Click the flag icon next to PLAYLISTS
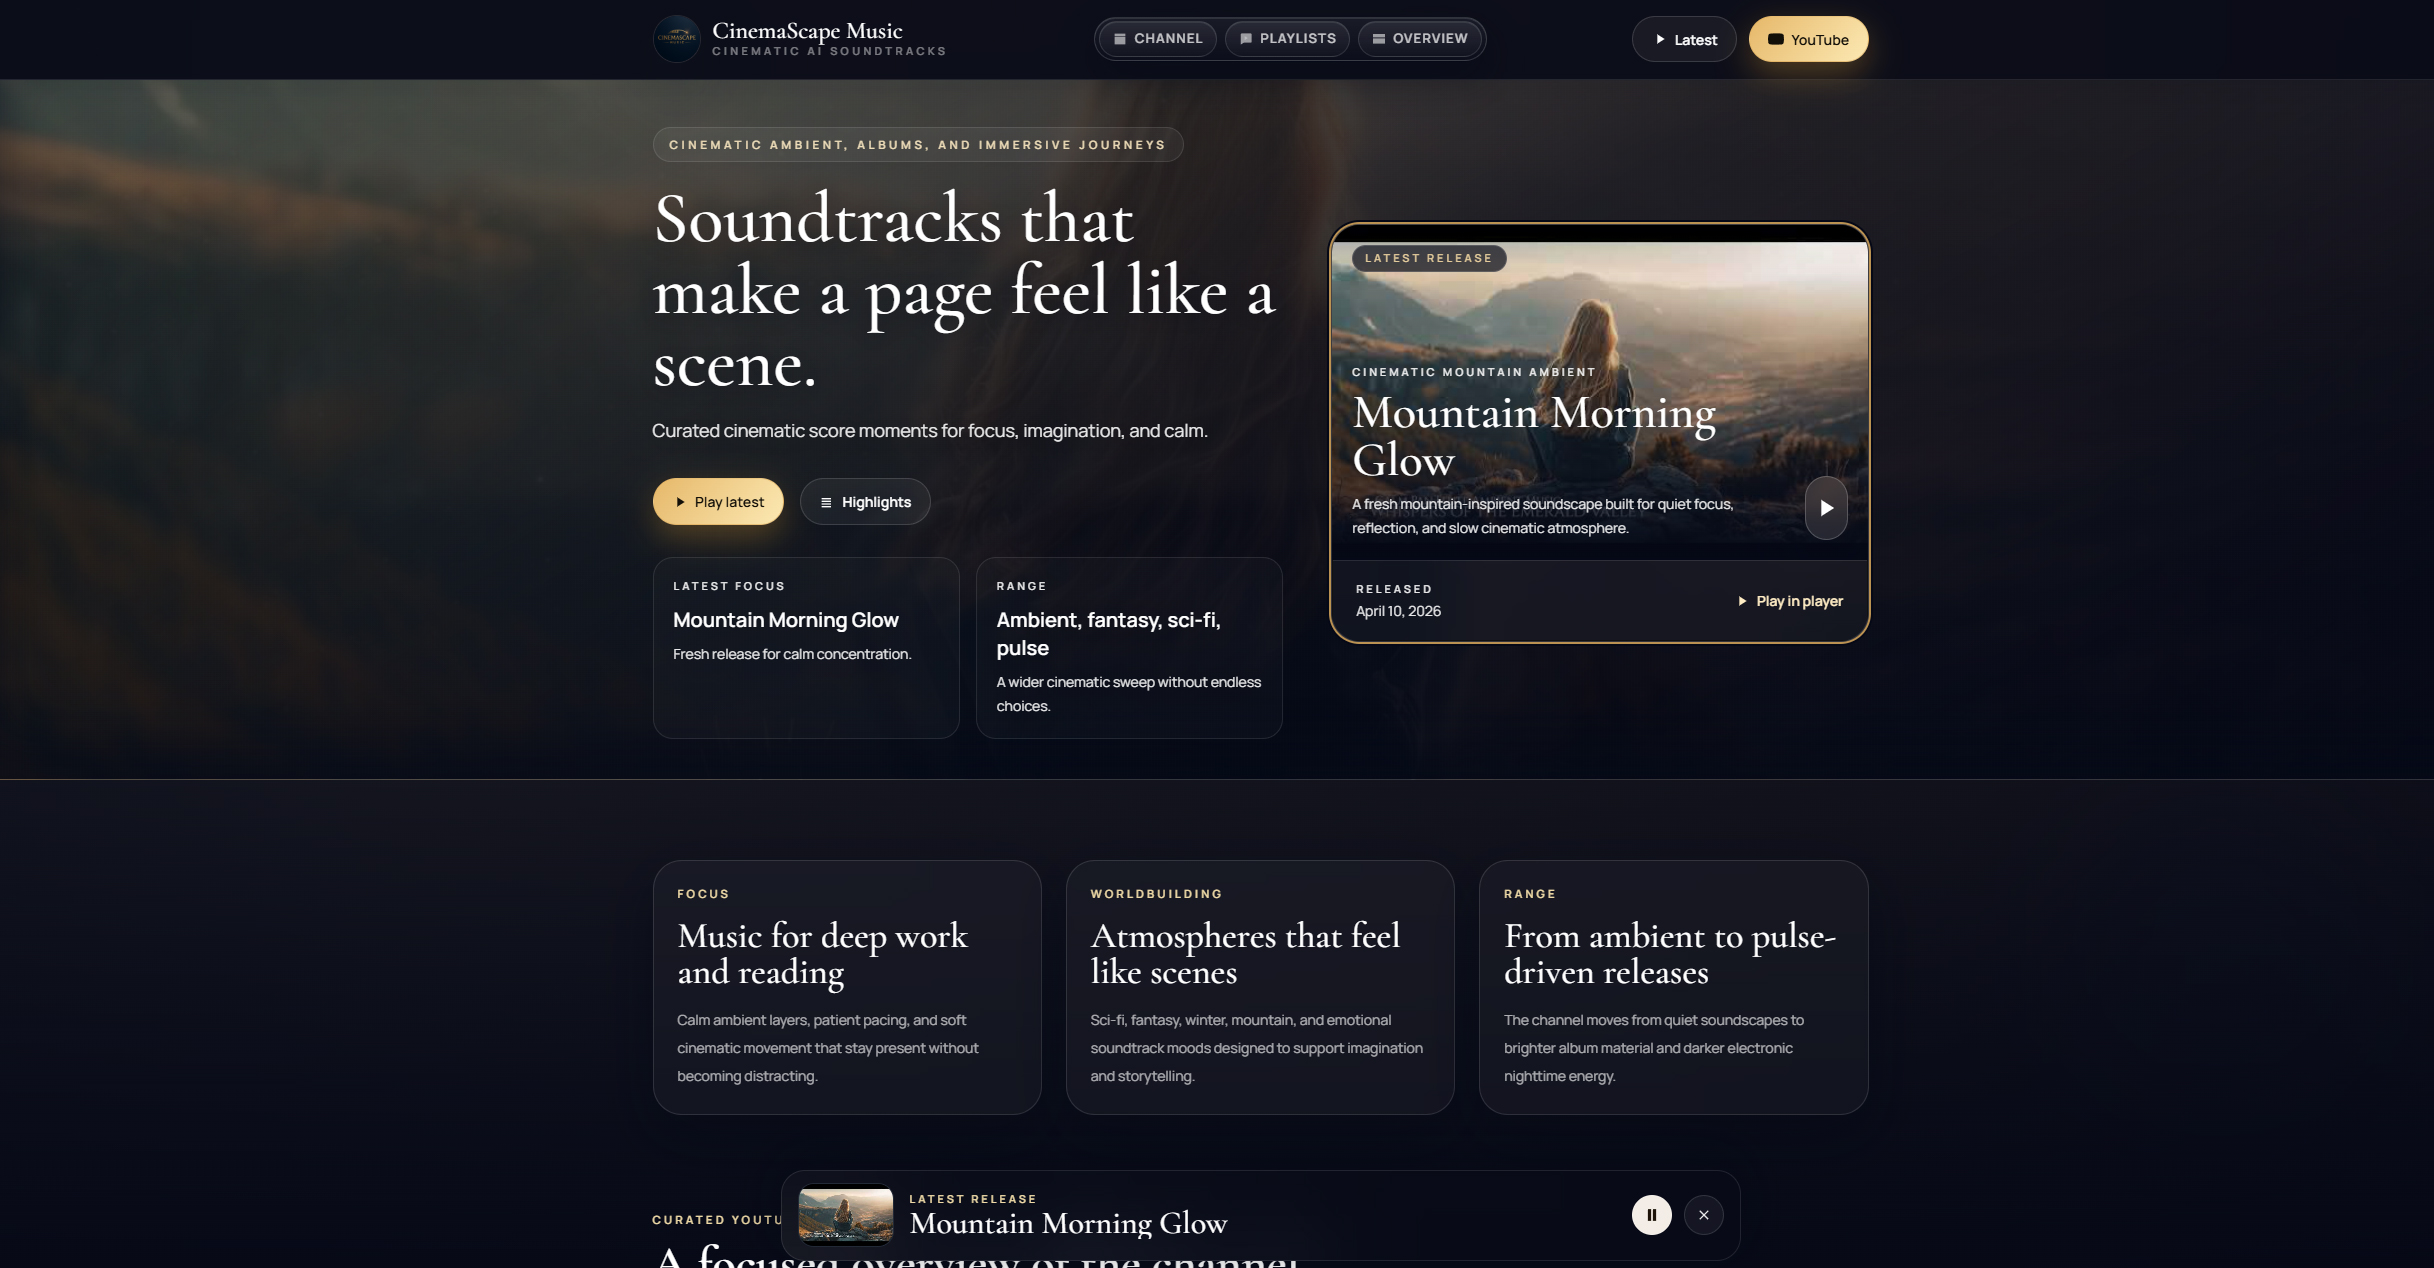The width and height of the screenshot is (2434, 1268). point(1246,38)
